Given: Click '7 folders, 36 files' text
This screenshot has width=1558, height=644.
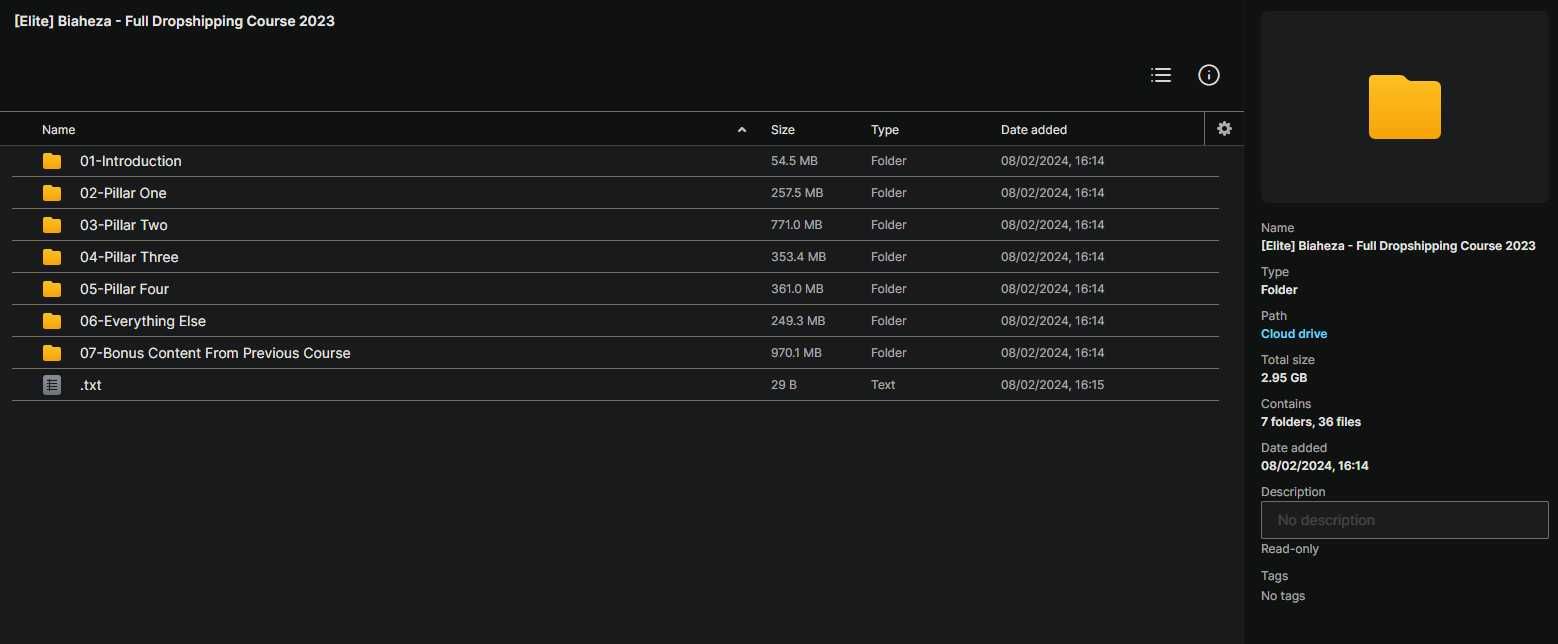Looking at the screenshot, I should point(1311,422).
